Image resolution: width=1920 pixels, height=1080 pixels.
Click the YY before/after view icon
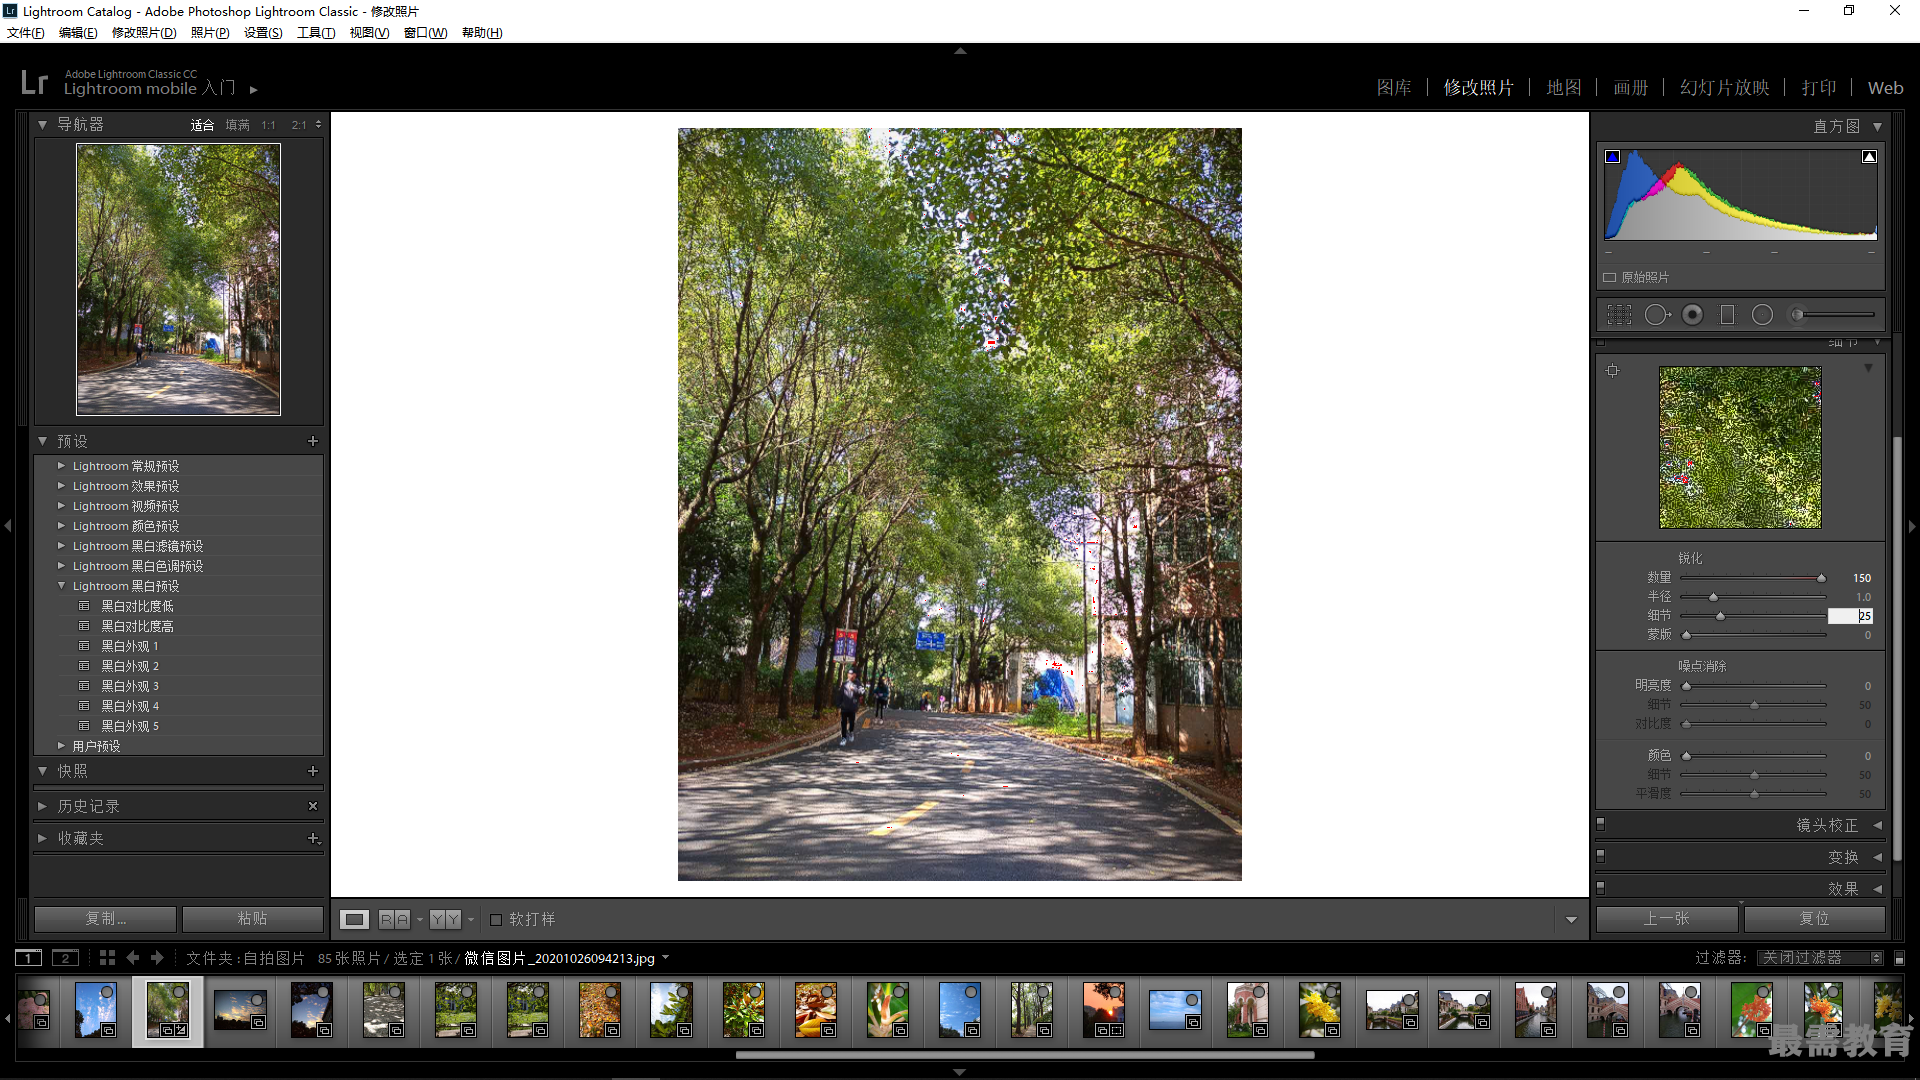point(445,919)
